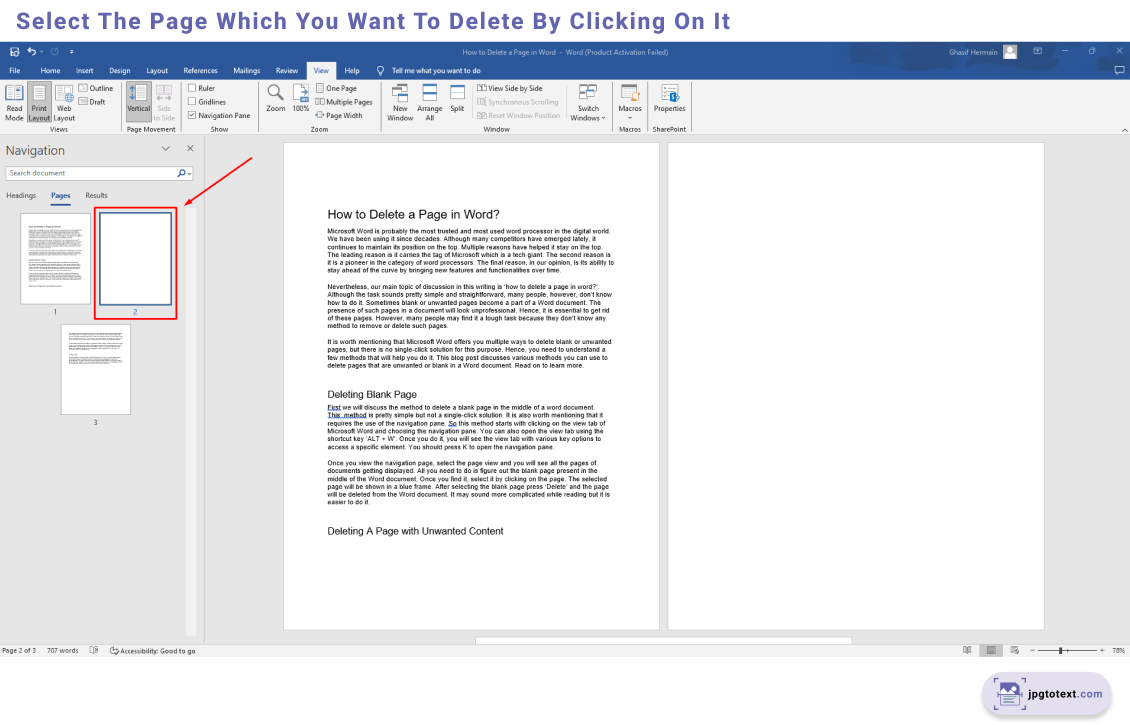This screenshot has height=725, width=1130.
Task: Switch to Outline view
Action: click(96, 88)
